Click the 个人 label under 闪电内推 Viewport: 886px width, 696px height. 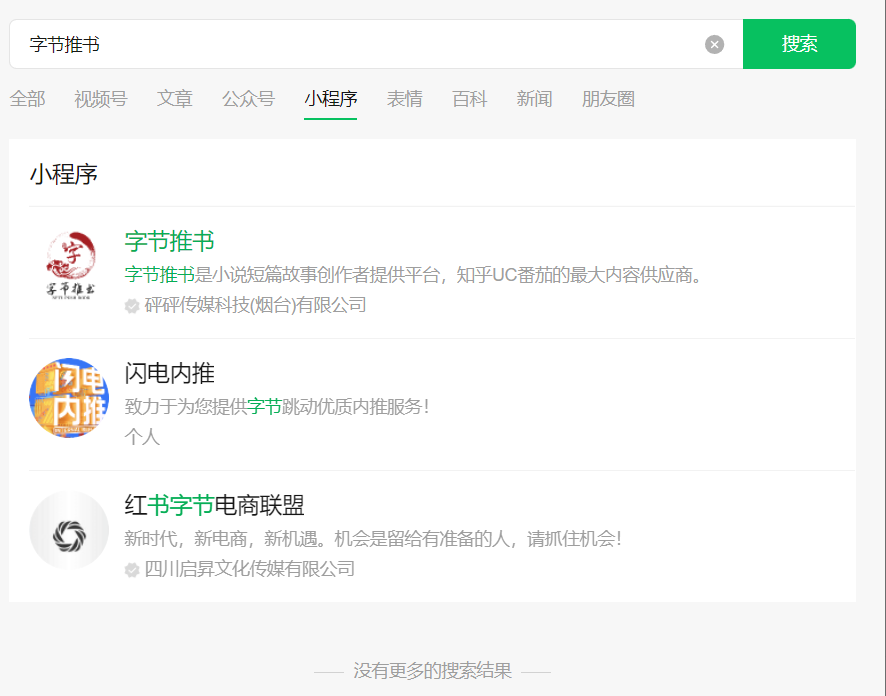coord(142,437)
